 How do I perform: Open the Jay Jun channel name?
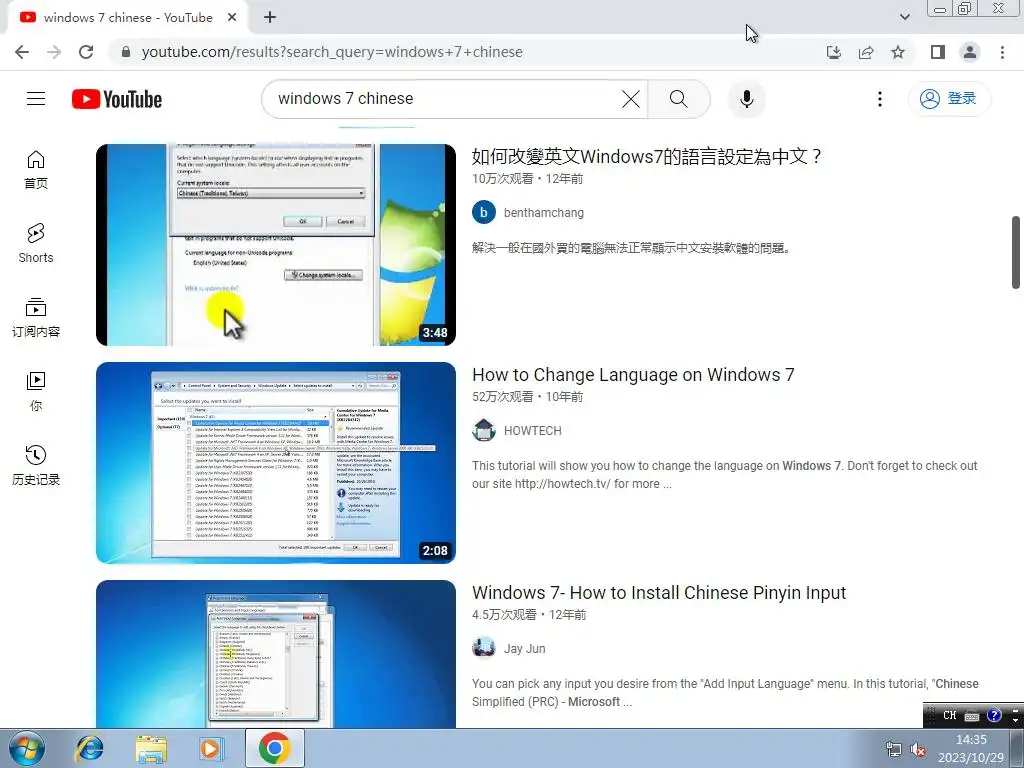524,649
